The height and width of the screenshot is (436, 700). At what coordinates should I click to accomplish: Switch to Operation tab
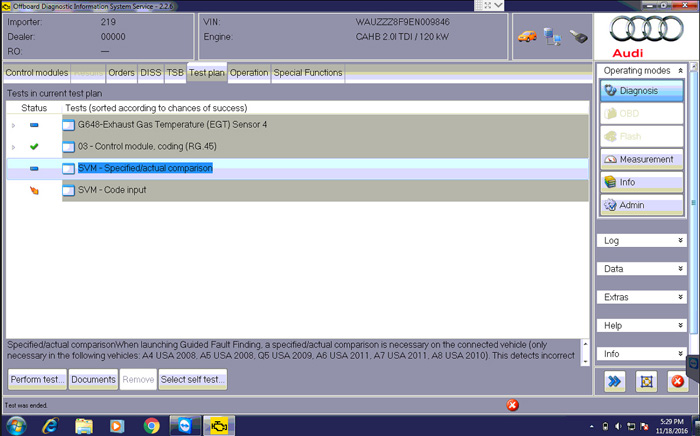click(x=249, y=73)
